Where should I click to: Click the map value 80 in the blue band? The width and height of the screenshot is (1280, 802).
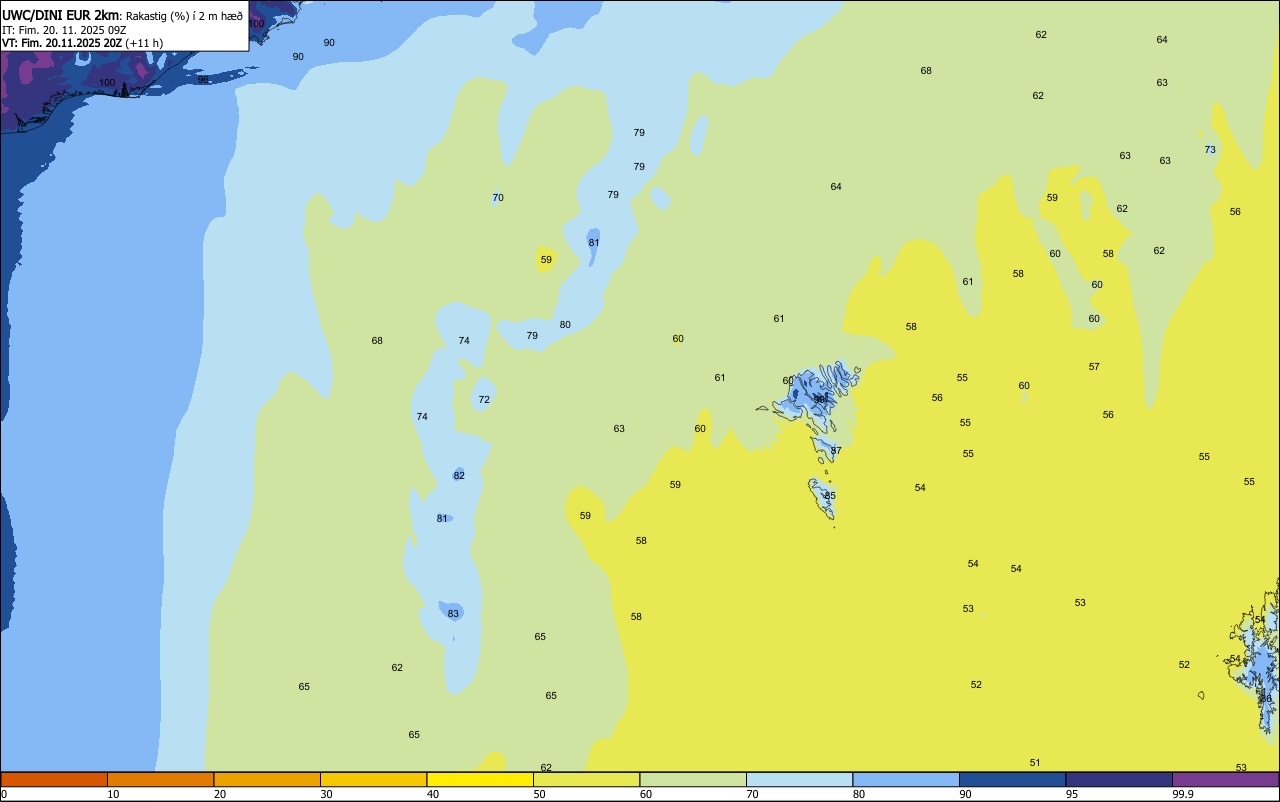point(565,324)
